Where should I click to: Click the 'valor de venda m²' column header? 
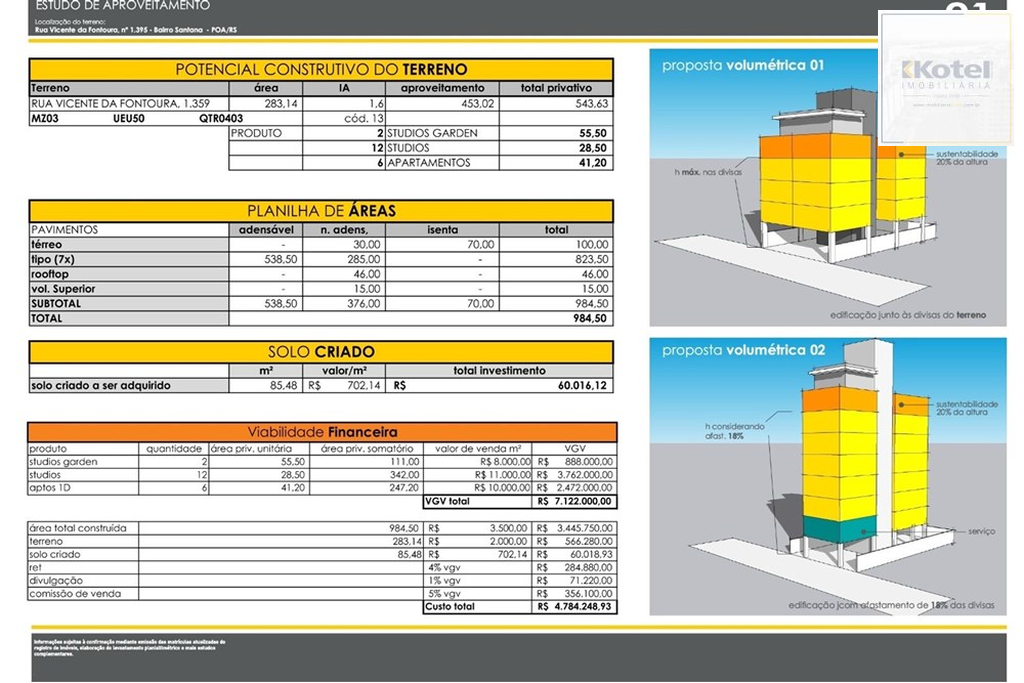(x=478, y=449)
